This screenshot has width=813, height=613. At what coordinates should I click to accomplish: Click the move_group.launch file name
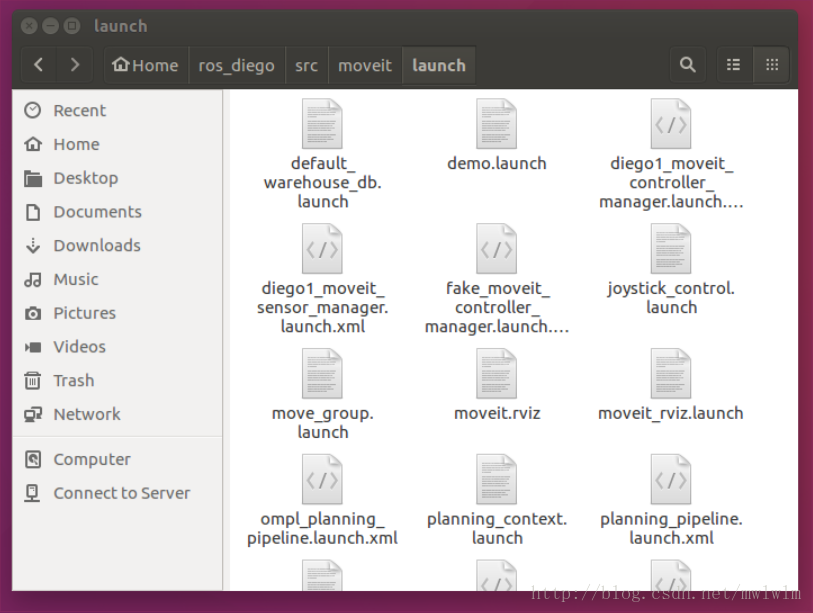(x=323, y=423)
